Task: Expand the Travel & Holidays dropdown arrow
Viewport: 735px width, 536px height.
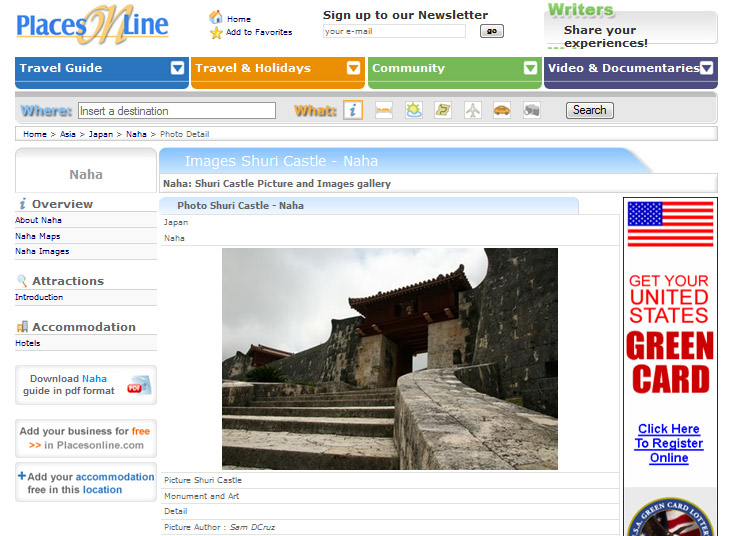Action: click(353, 68)
